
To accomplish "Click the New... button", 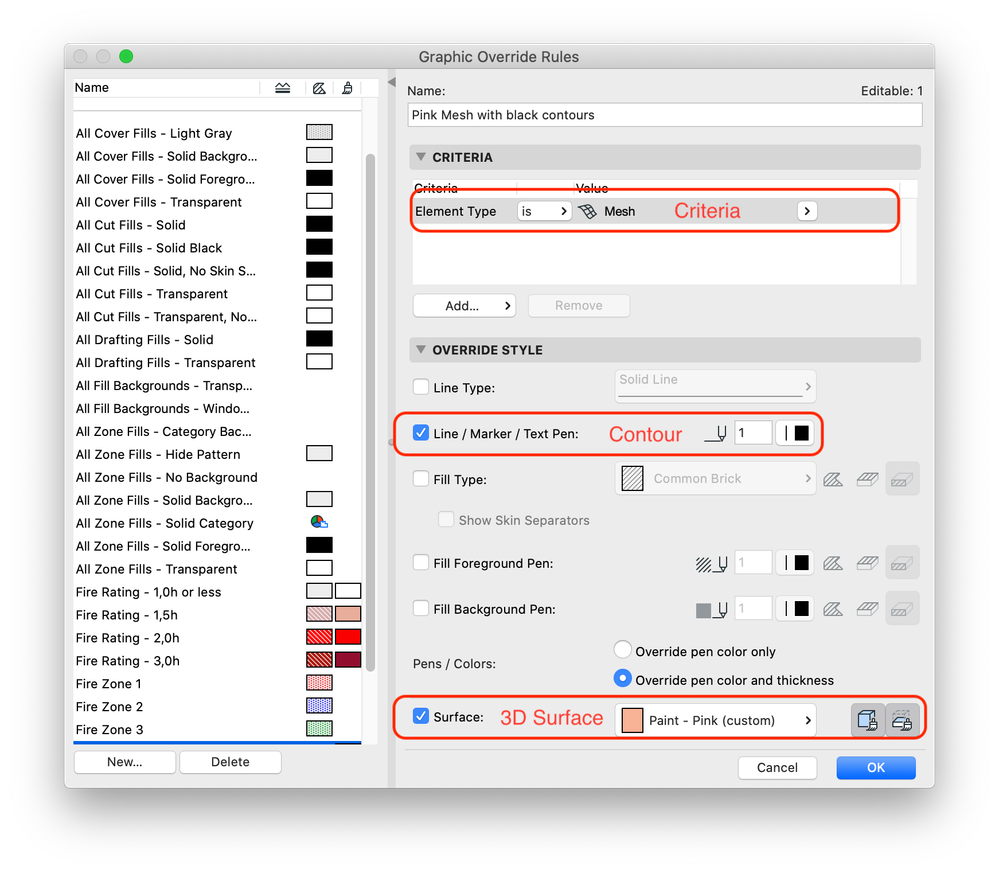I will 125,762.
